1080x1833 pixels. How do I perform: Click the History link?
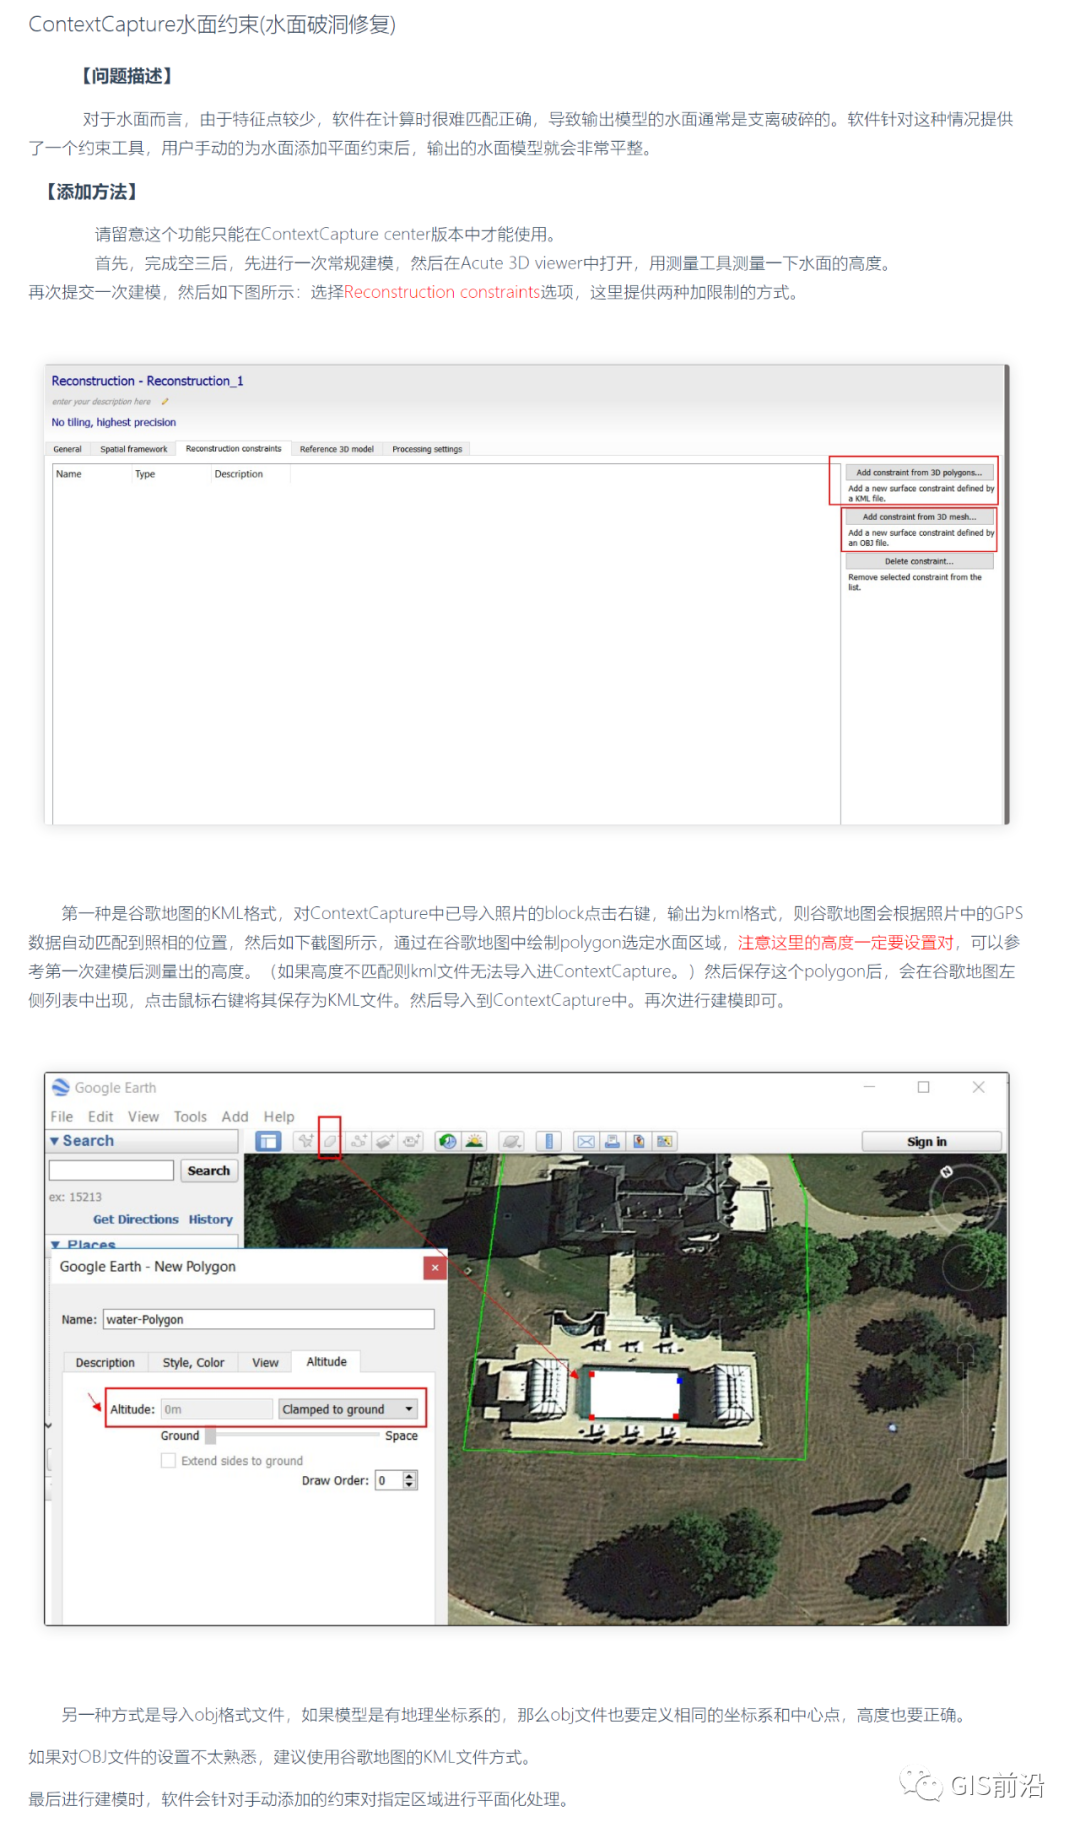[x=210, y=1220]
